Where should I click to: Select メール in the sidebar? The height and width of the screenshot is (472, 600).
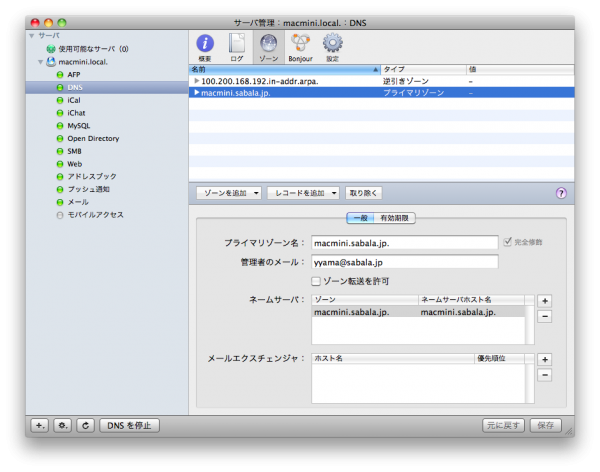pyautogui.click(x=78, y=202)
